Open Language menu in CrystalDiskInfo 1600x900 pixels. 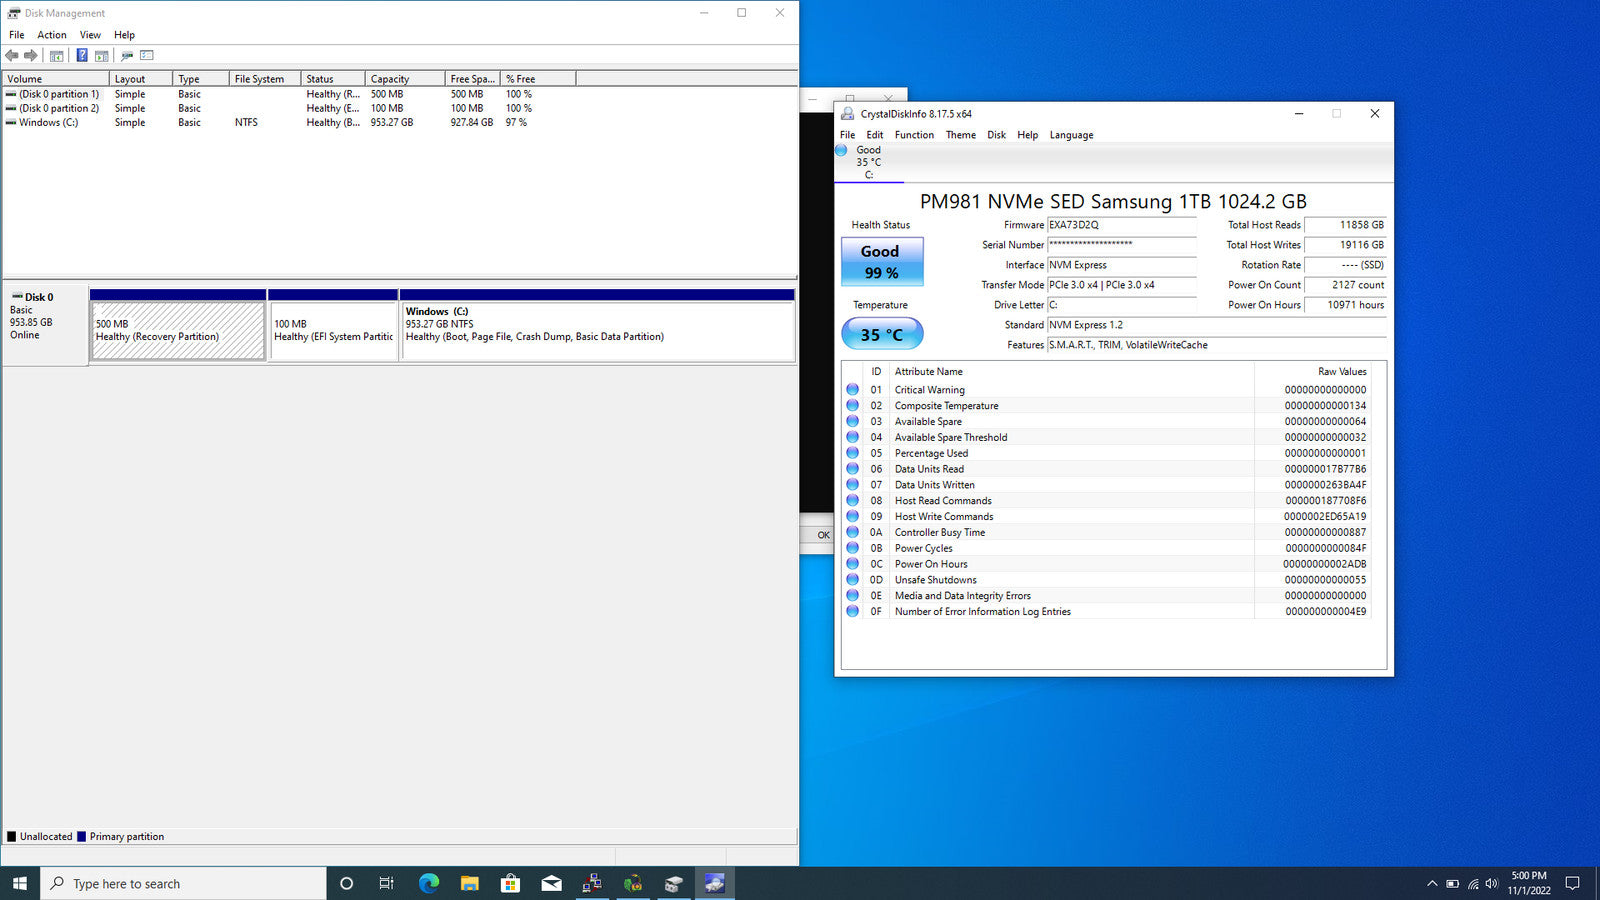pyautogui.click(x=1071, y=135)
